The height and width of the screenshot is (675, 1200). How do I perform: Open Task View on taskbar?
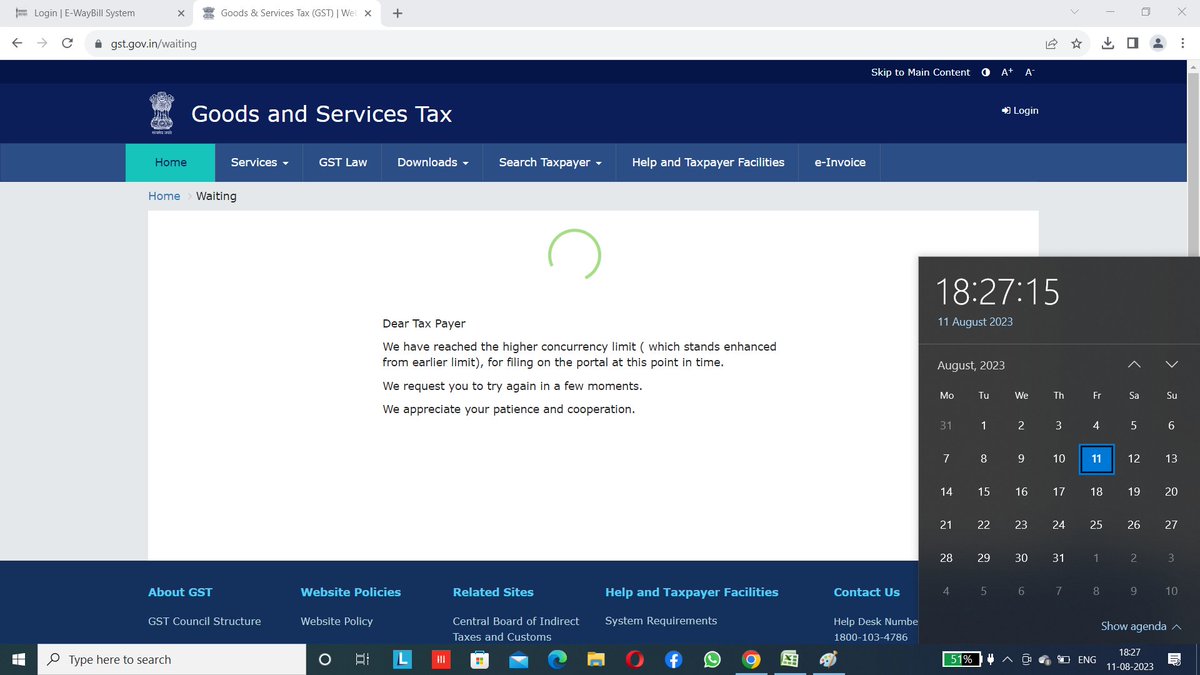(362, 659)
